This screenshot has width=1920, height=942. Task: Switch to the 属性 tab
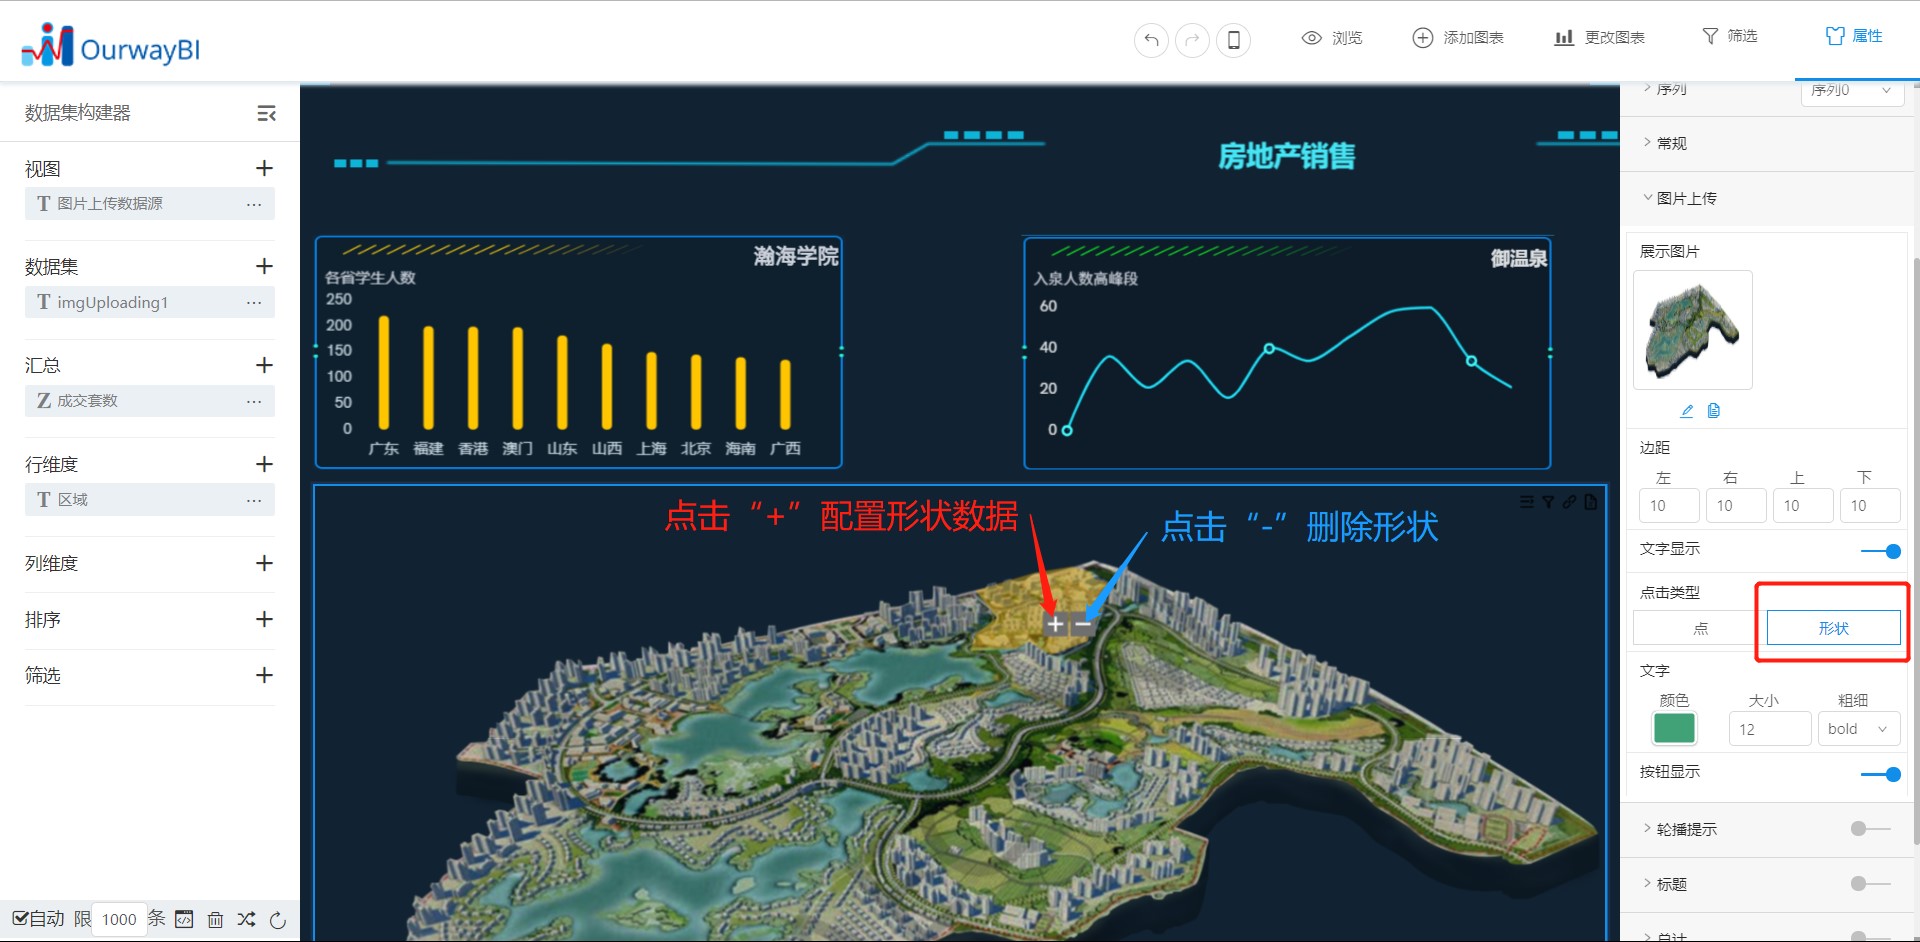click(1854, 36)
